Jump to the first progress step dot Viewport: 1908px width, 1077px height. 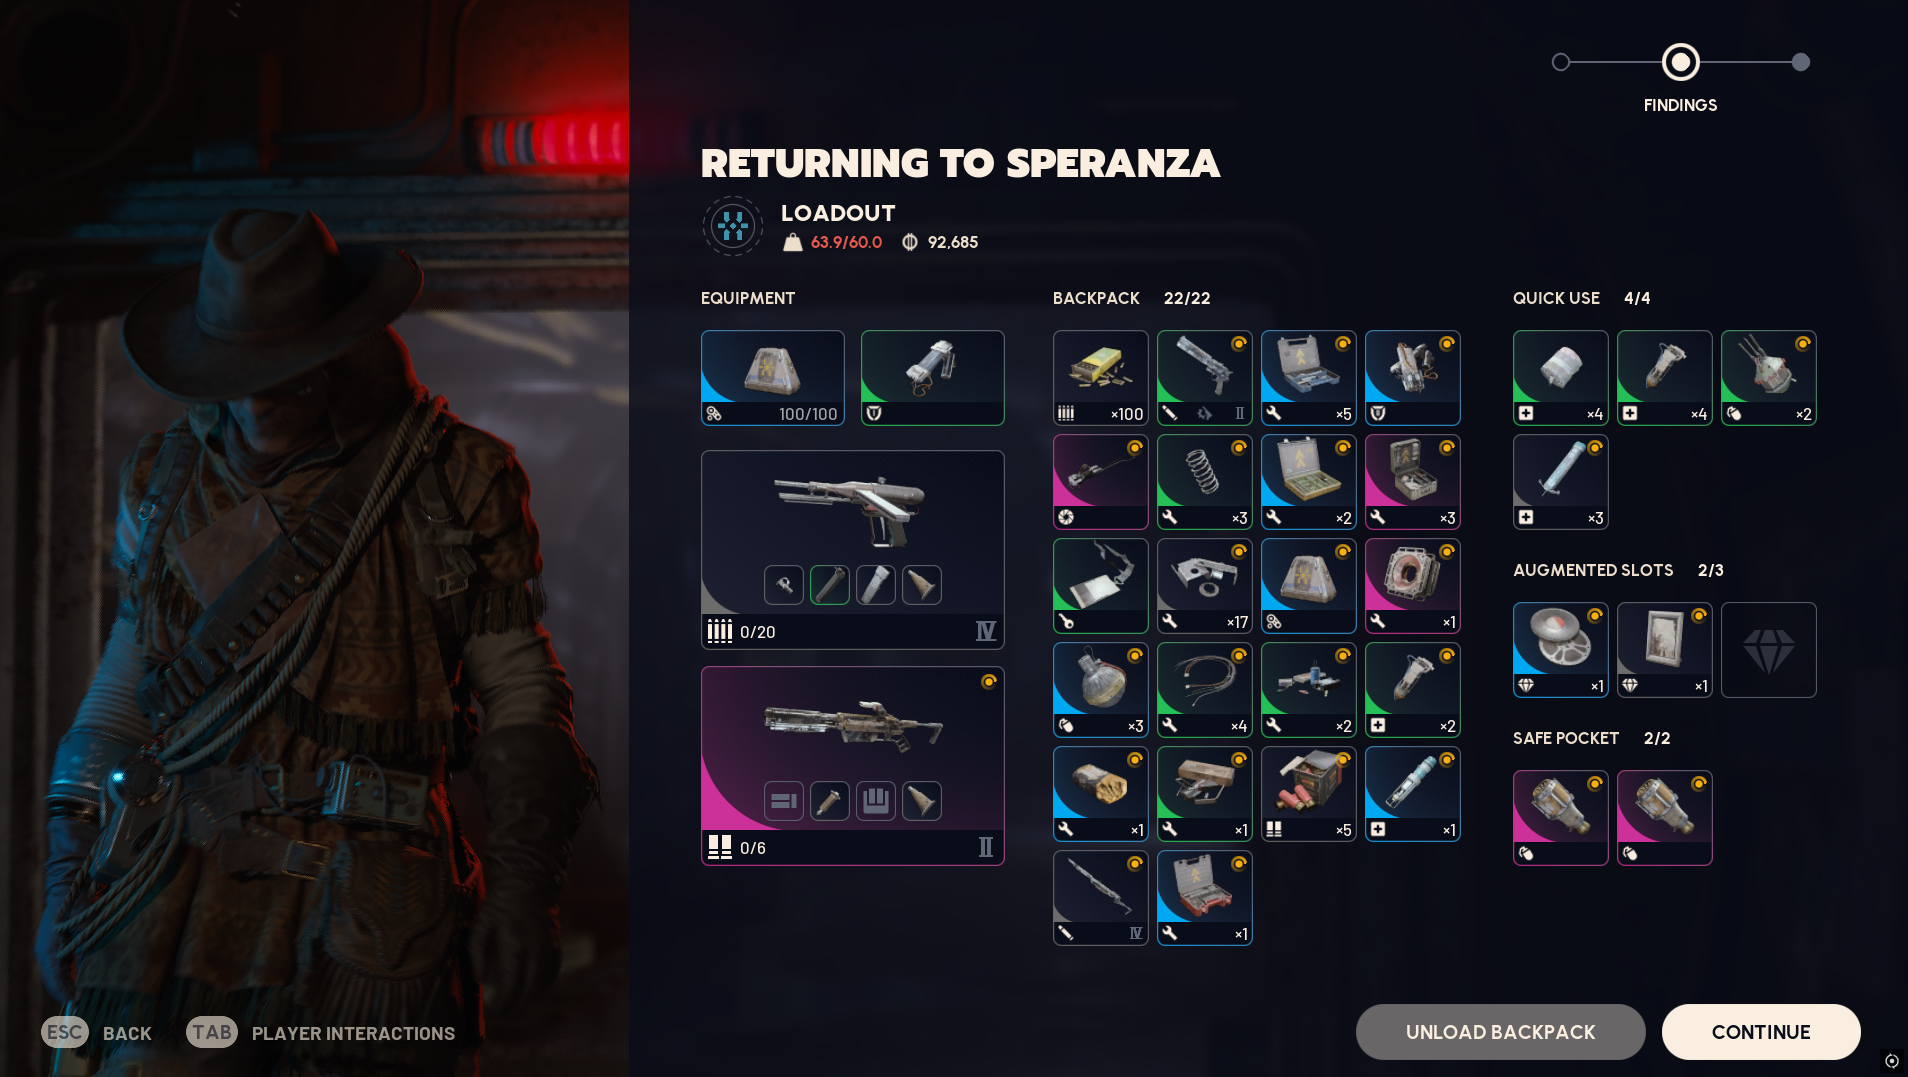point(1560,62)
